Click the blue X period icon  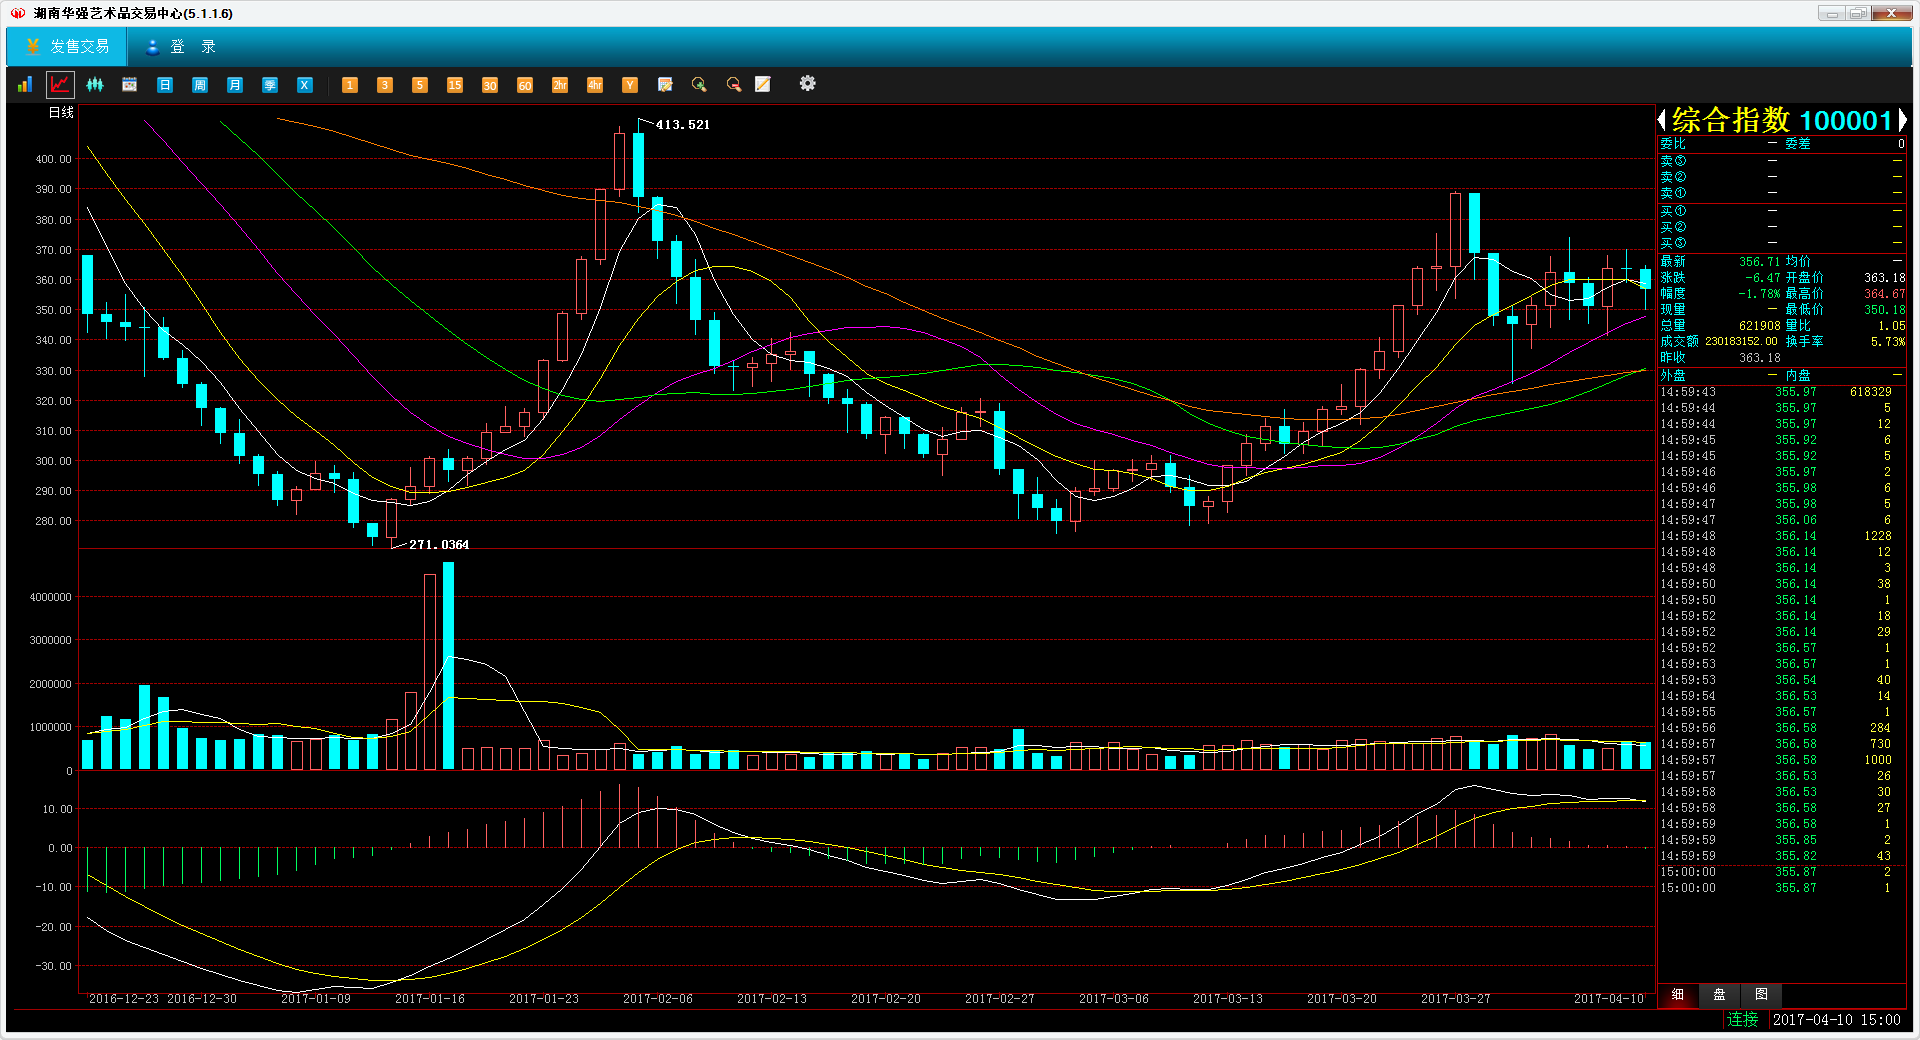pyautogui.click(x=305, y=85)
